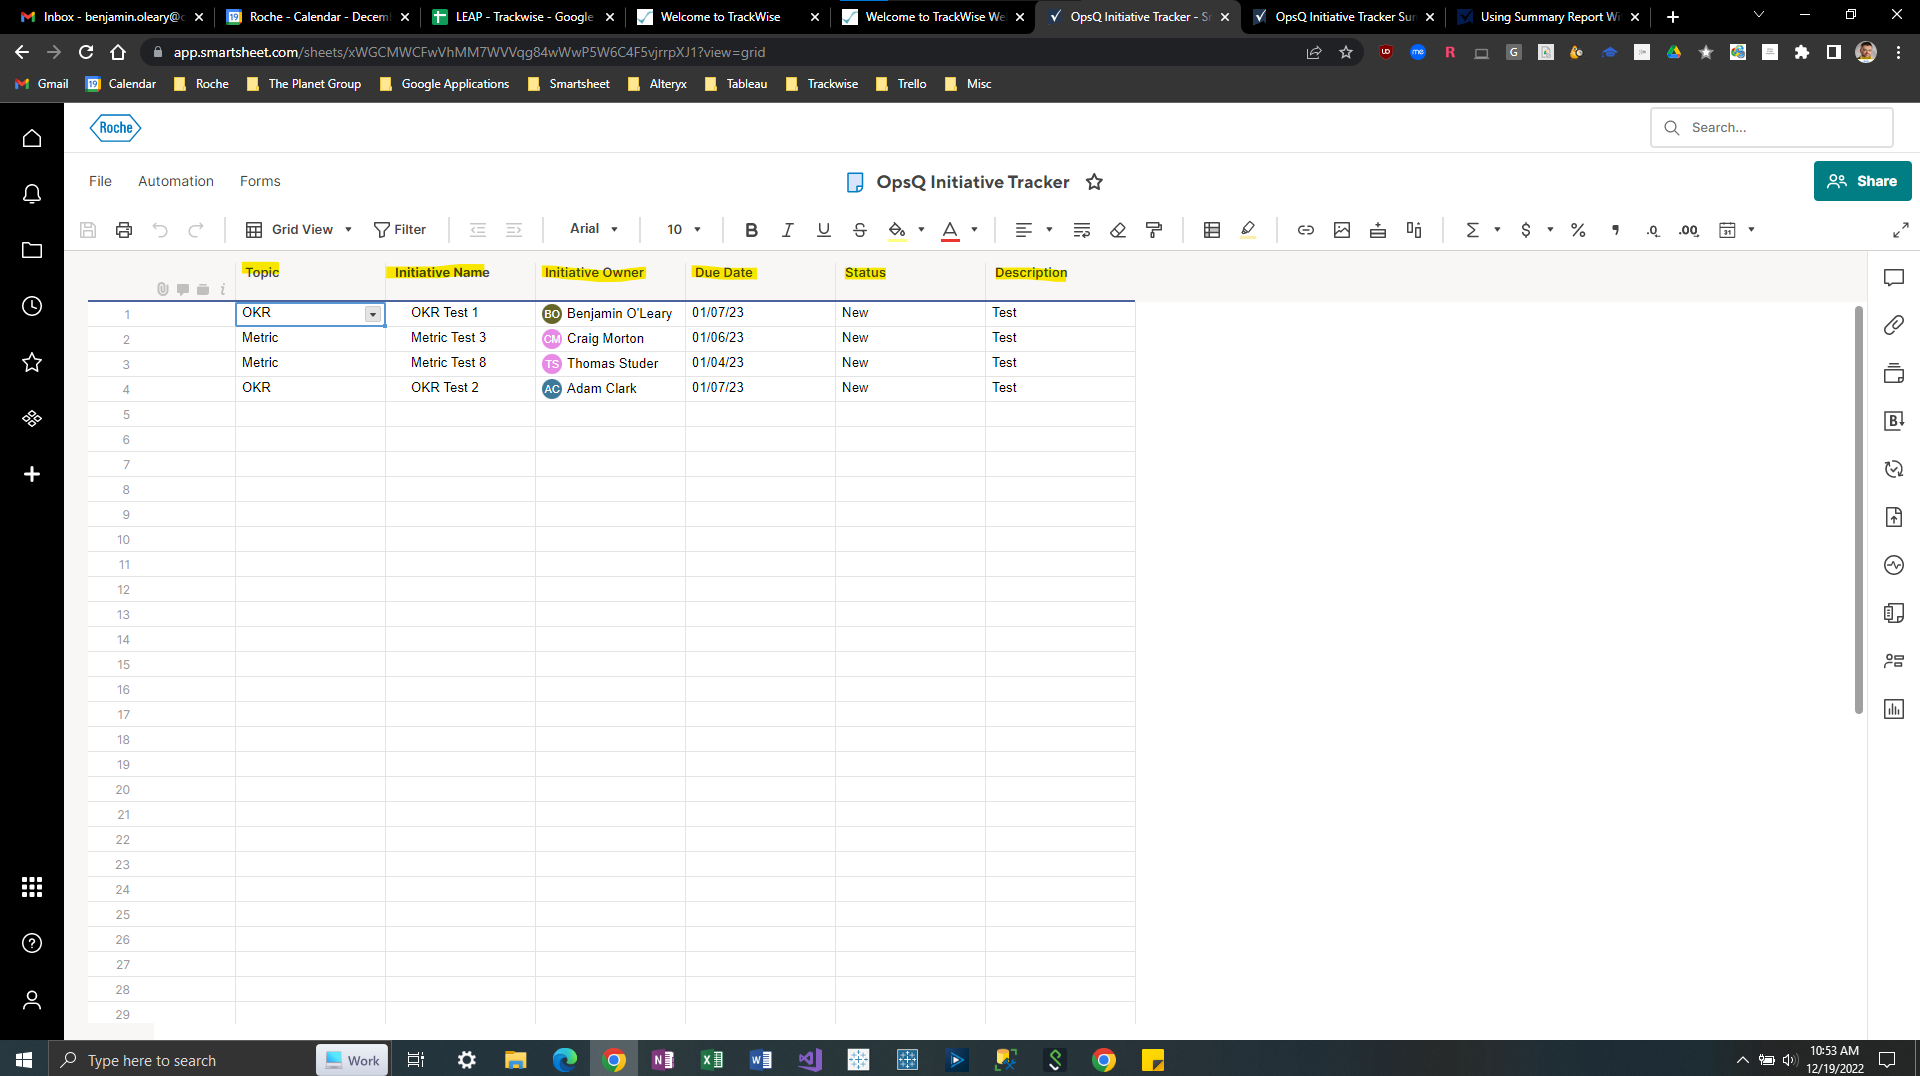
Task: Click the red text color A
Action: click(x=950, y=230)
